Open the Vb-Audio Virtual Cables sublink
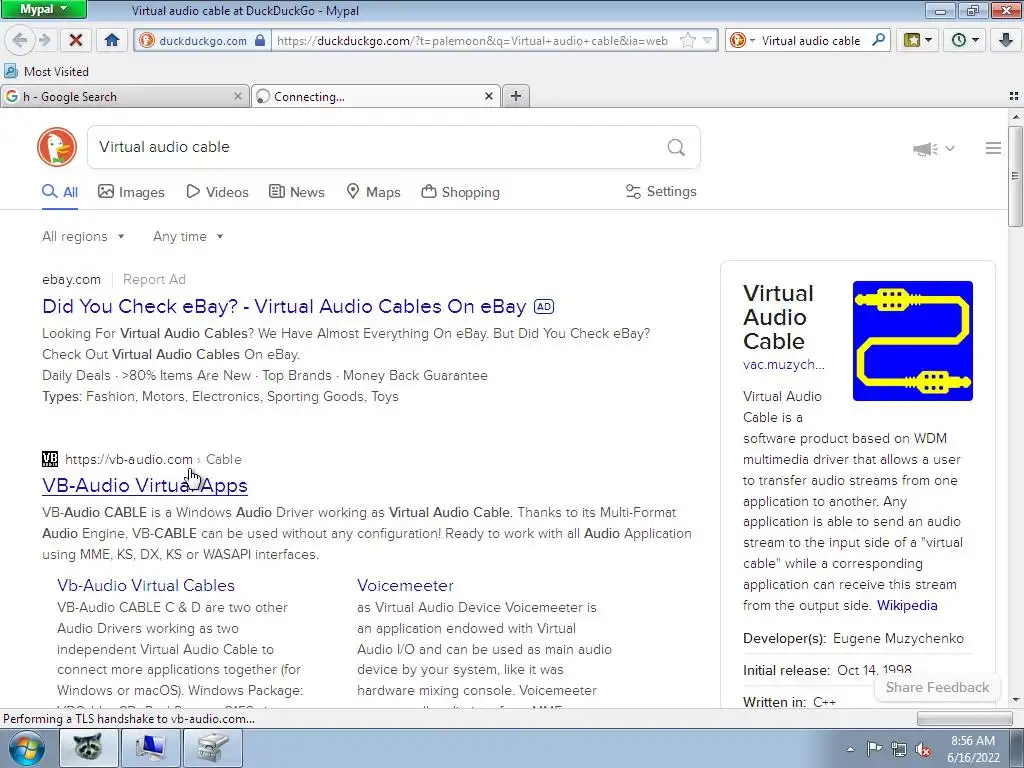Viewport: 1024px width, 768px height. [x=146, y=585]
